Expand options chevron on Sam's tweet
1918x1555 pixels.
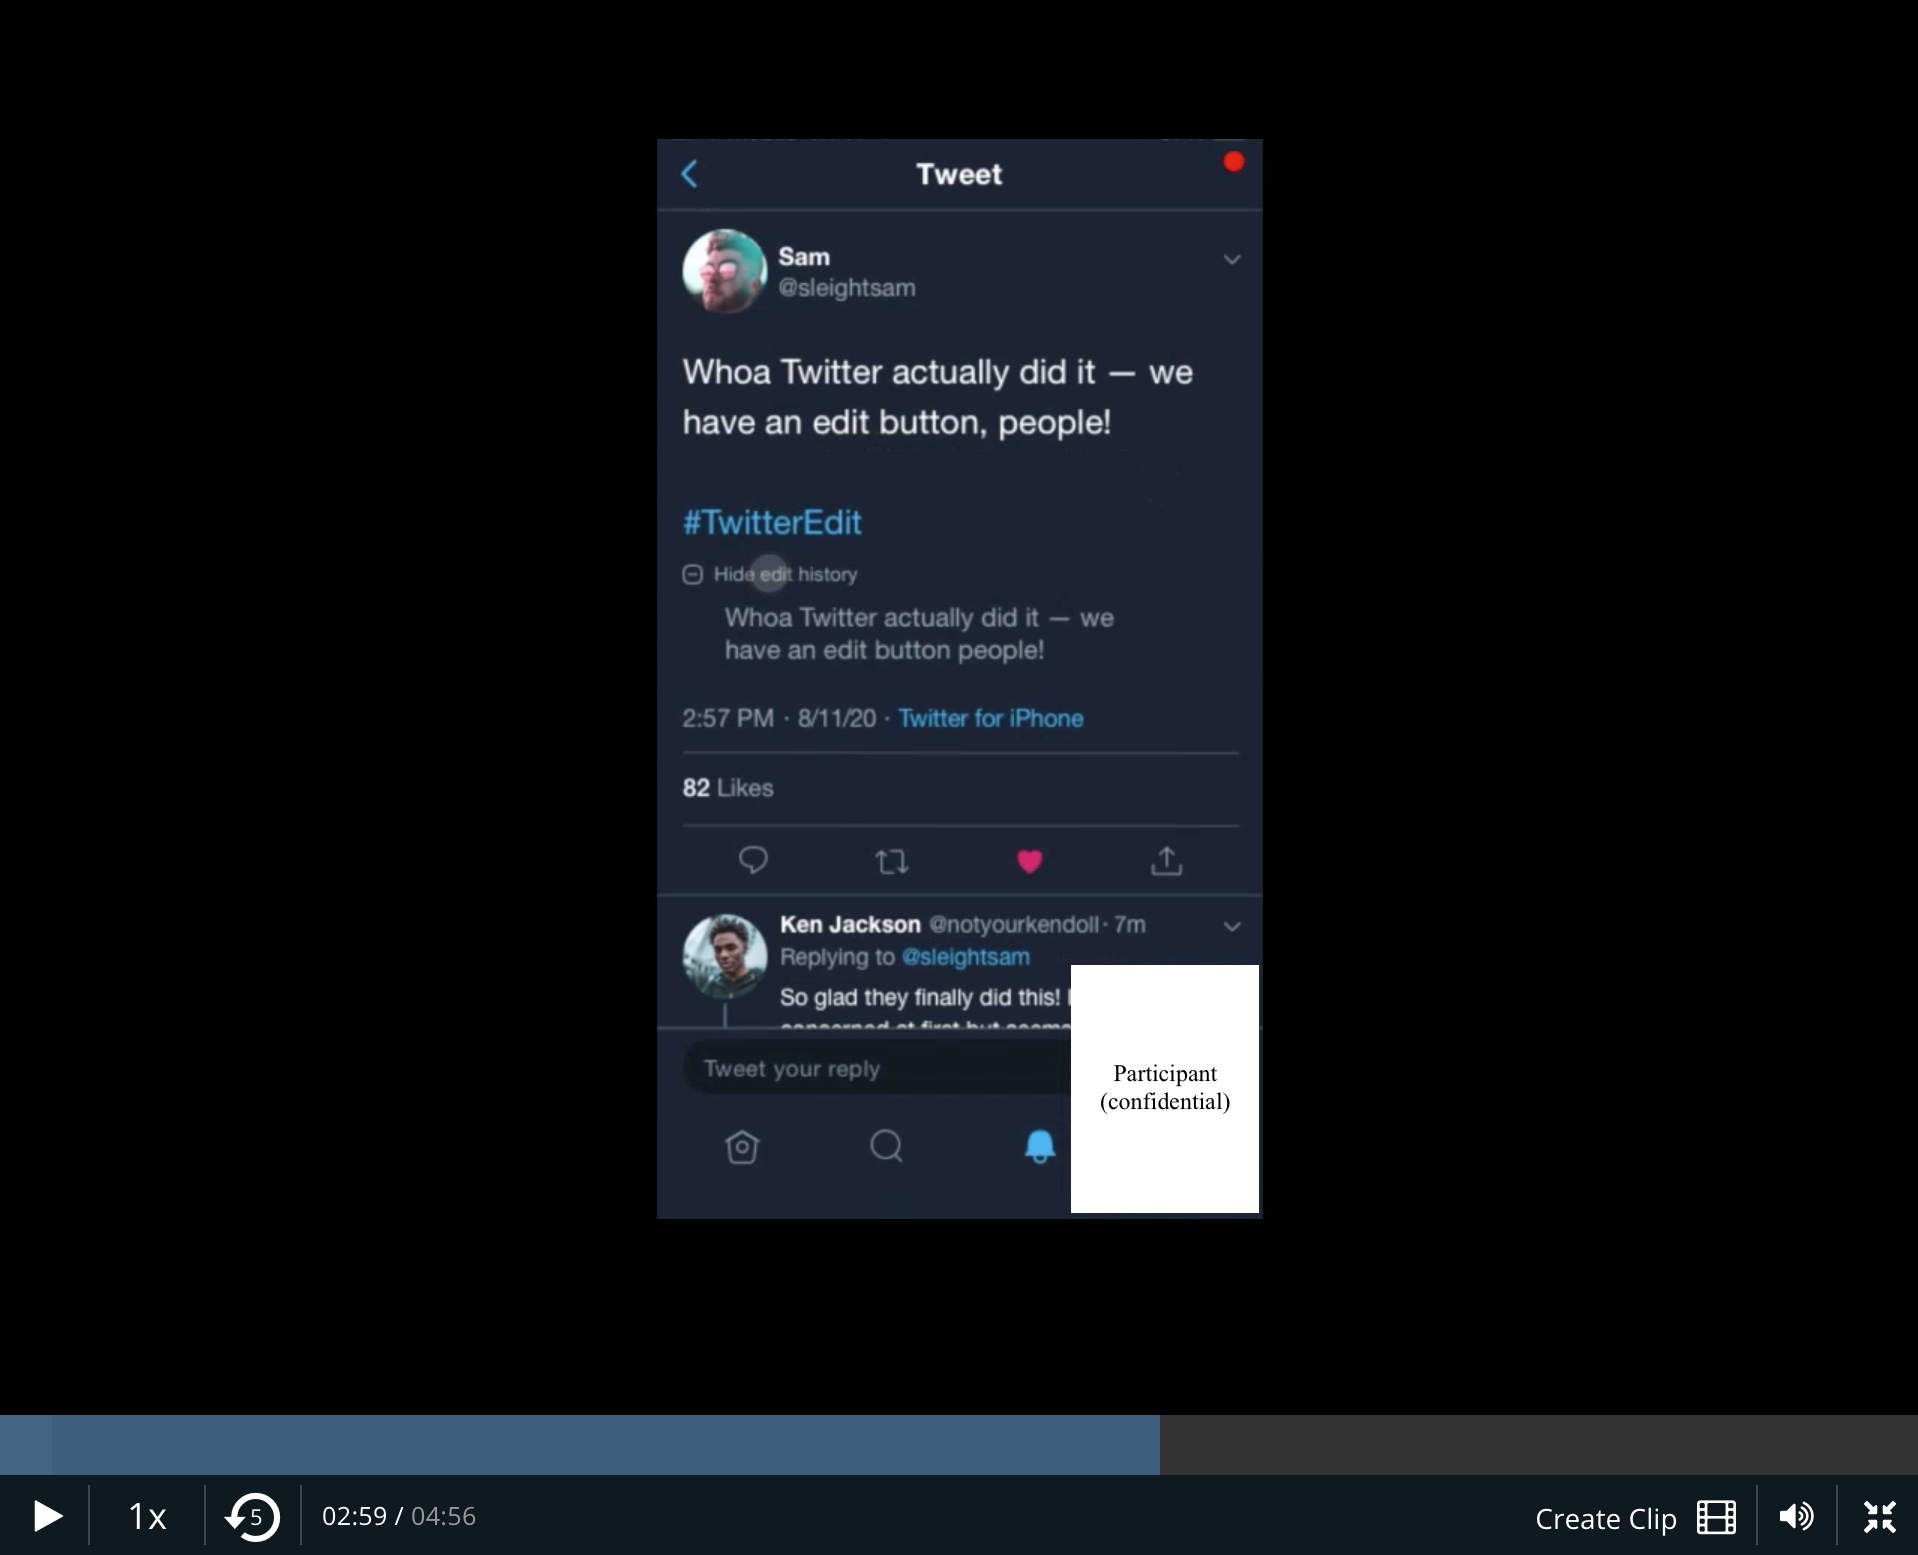[1232, 259]
